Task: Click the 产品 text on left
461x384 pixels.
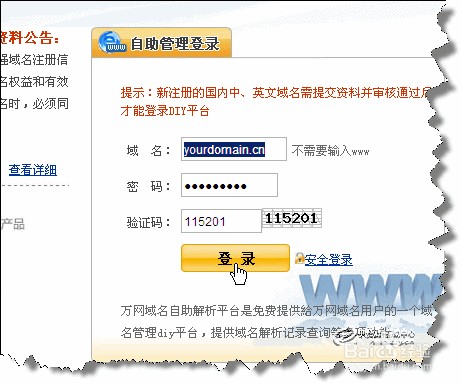Action: 12,224
